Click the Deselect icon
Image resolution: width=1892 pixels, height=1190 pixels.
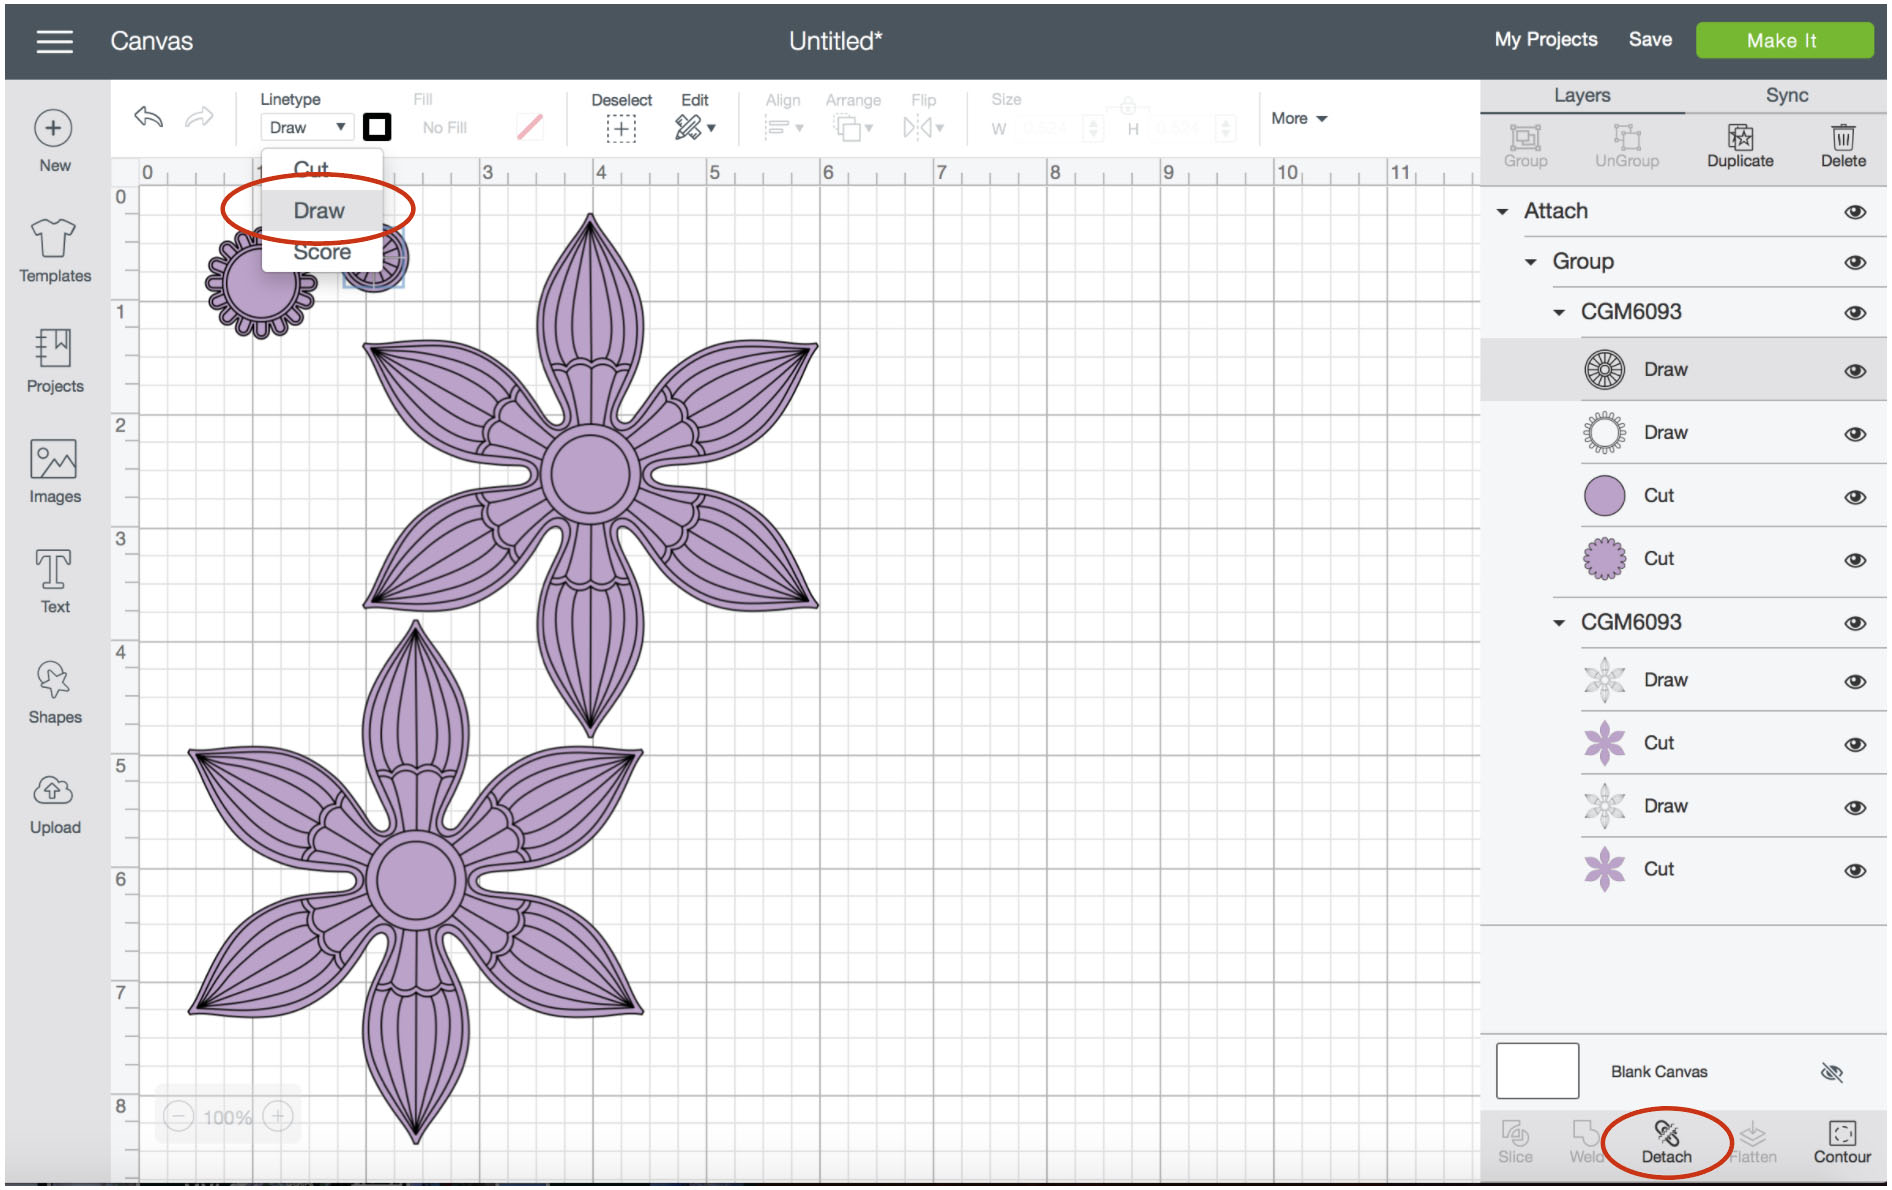pyautogui.click(x=621, y=128)
